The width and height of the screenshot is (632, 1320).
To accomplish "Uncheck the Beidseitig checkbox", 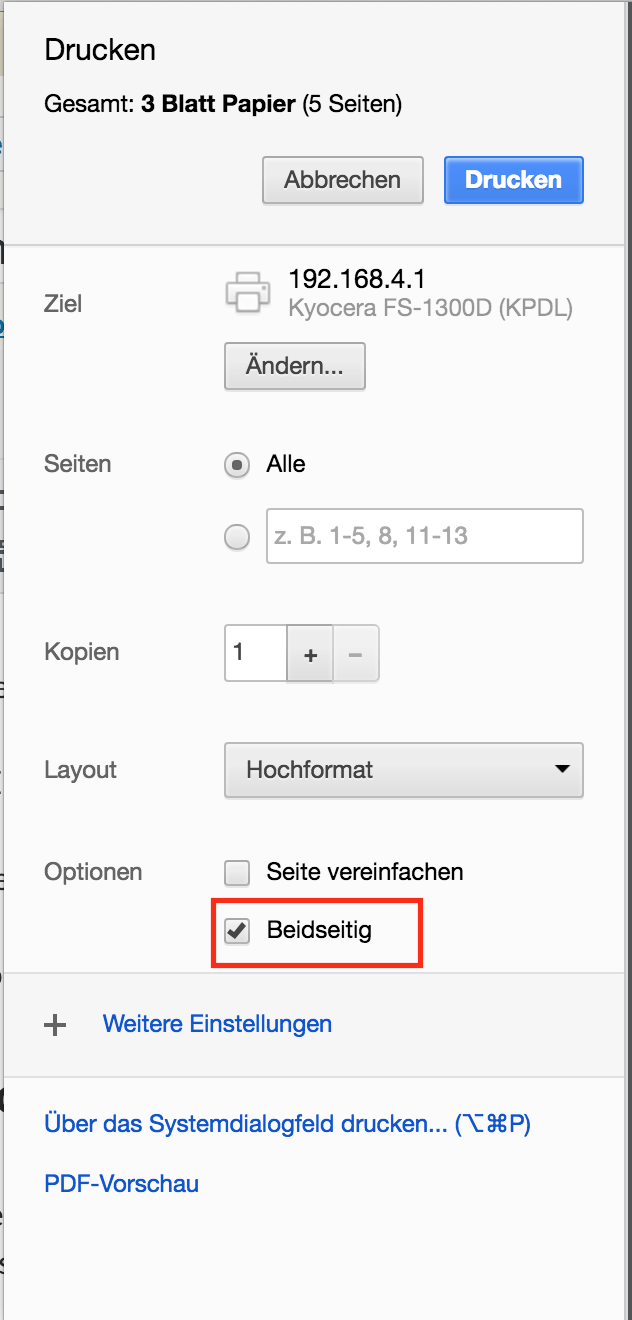I will pos(237,931).
